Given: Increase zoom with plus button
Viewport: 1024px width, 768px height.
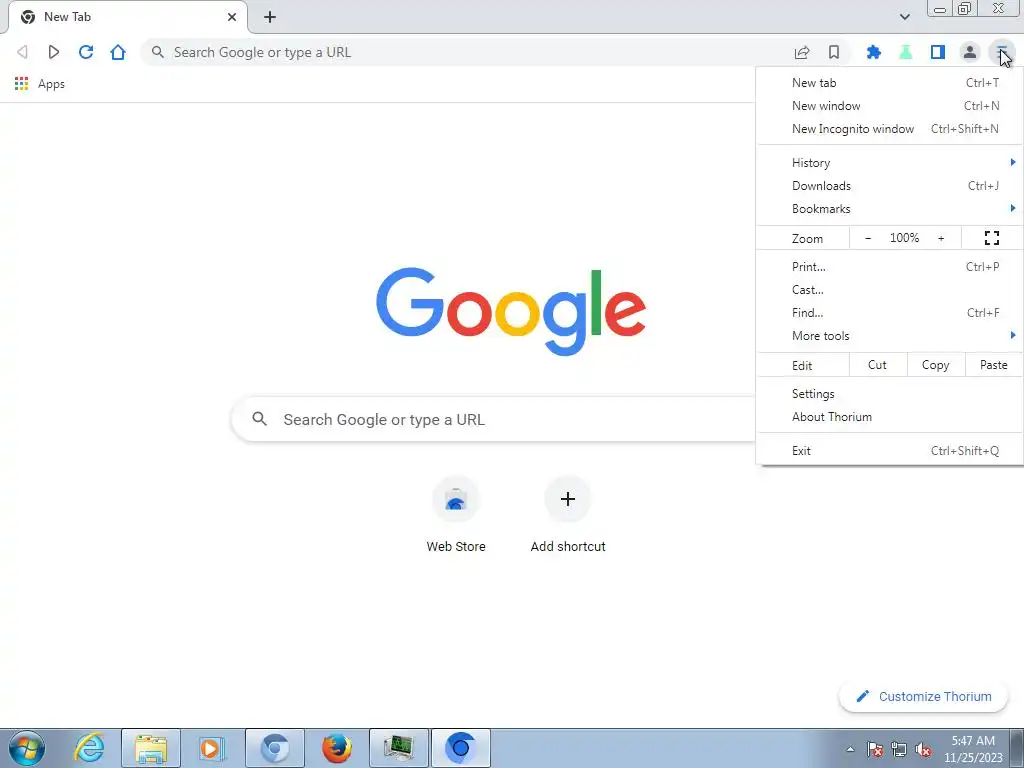Looking at the screenshot, I should [941, 238].
